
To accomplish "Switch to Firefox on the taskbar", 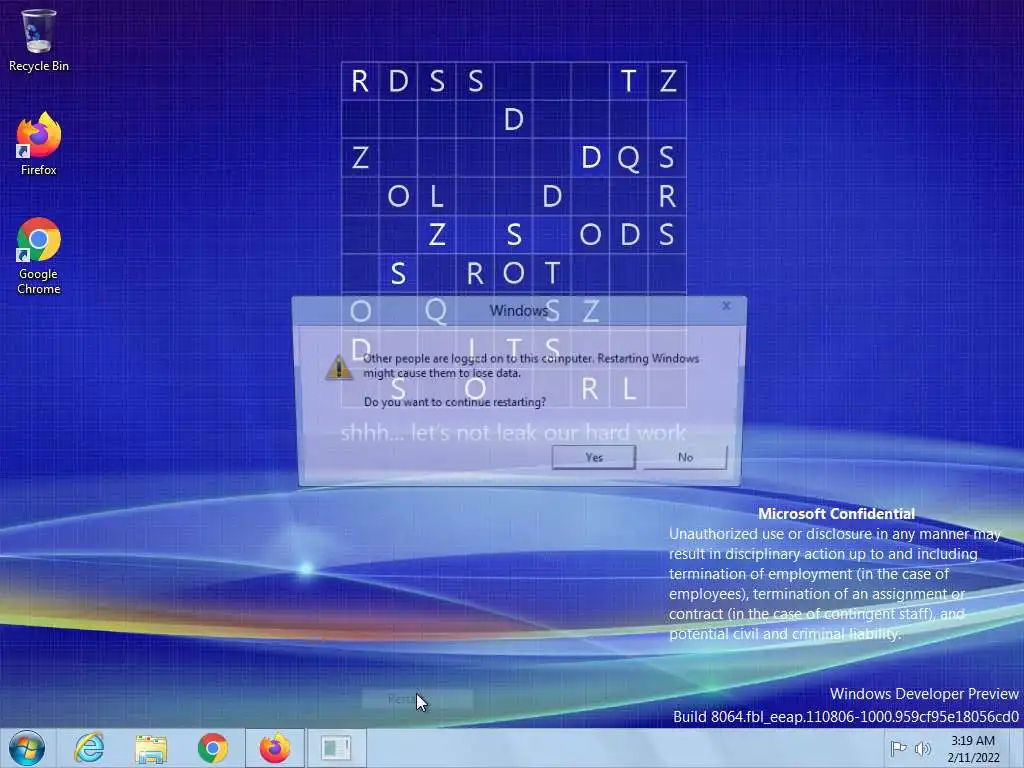I will [x=275, y=748].
